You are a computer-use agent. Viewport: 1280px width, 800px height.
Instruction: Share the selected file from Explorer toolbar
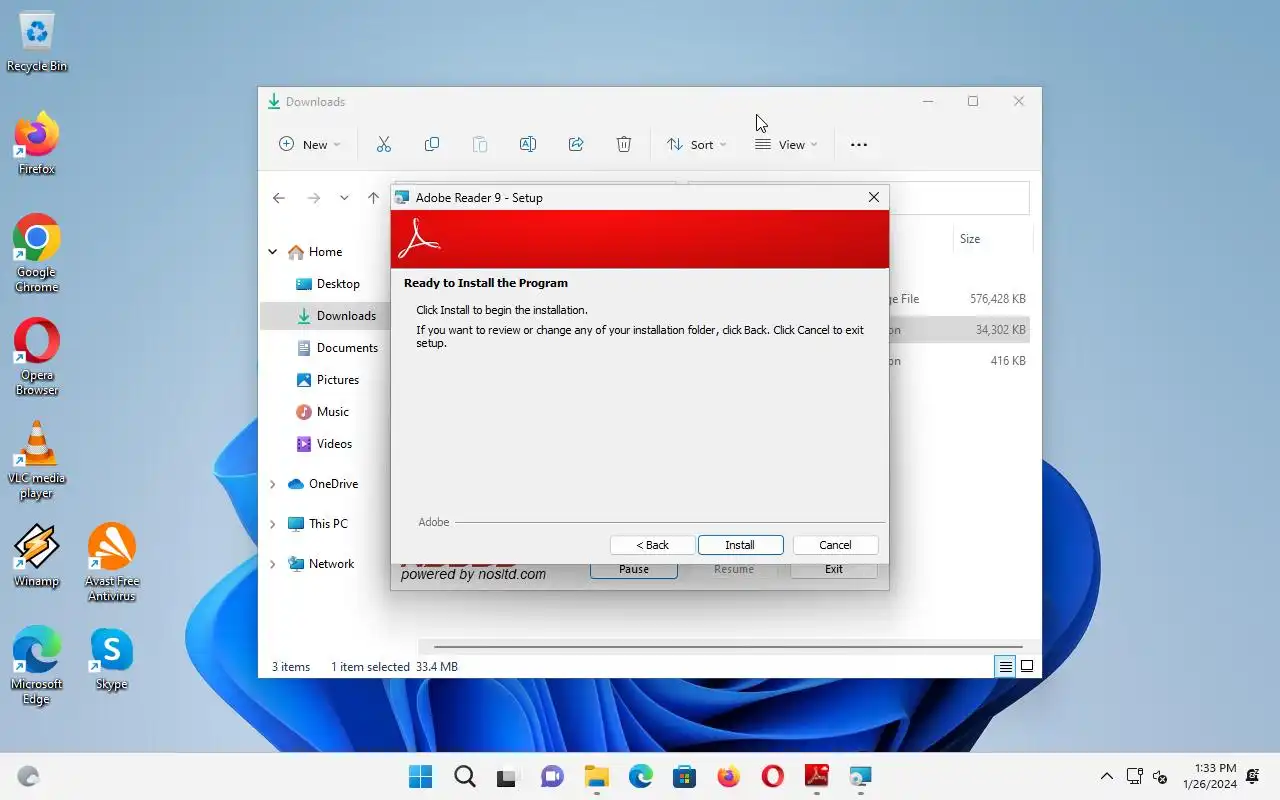tap(576, 144)
